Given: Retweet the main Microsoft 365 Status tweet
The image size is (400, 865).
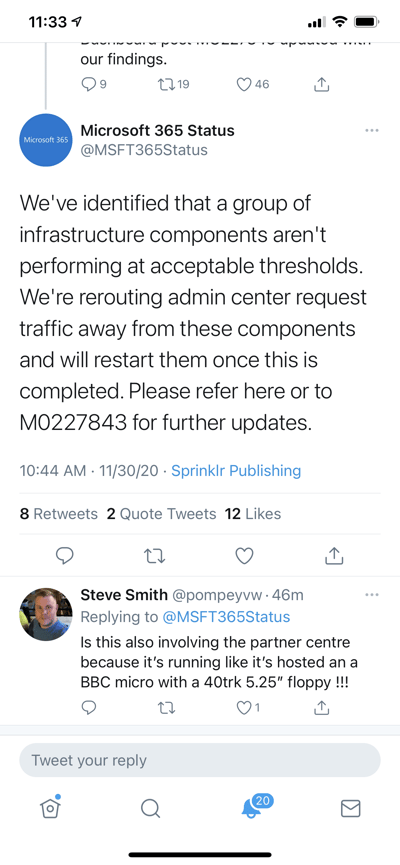Looking at the screenshot, I should tap(155, 556).
